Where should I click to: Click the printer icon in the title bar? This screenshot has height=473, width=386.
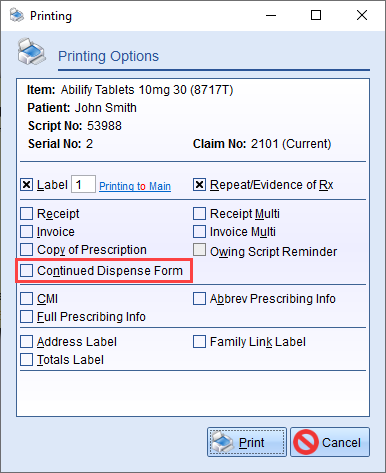pos(16,15)
